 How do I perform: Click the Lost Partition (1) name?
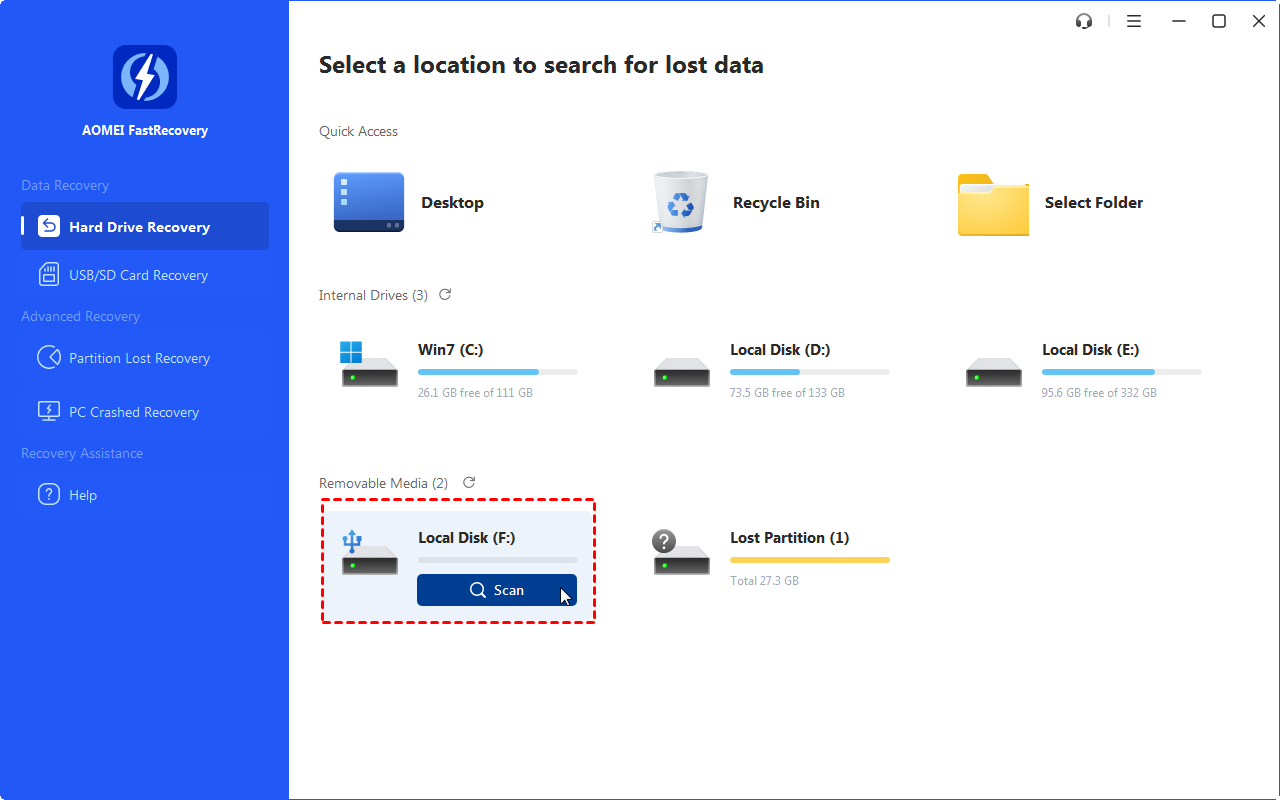tap(790, 538)
